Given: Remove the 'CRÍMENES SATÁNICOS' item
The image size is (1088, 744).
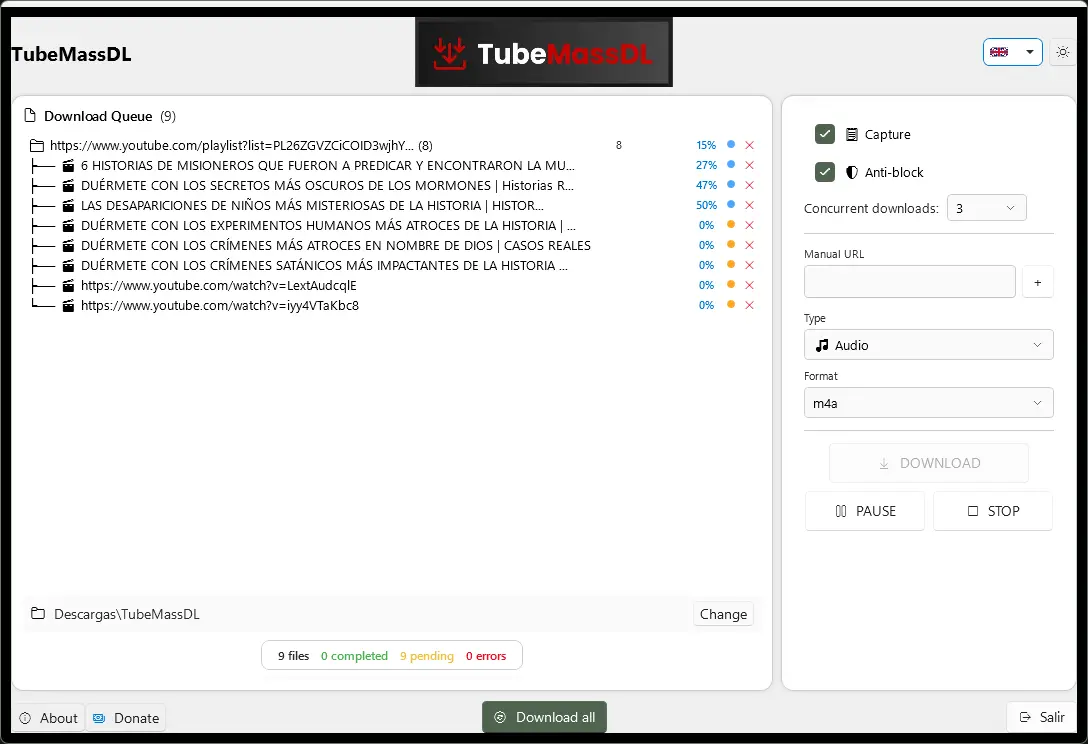Looking at the screenshot, I should point(749,265).
